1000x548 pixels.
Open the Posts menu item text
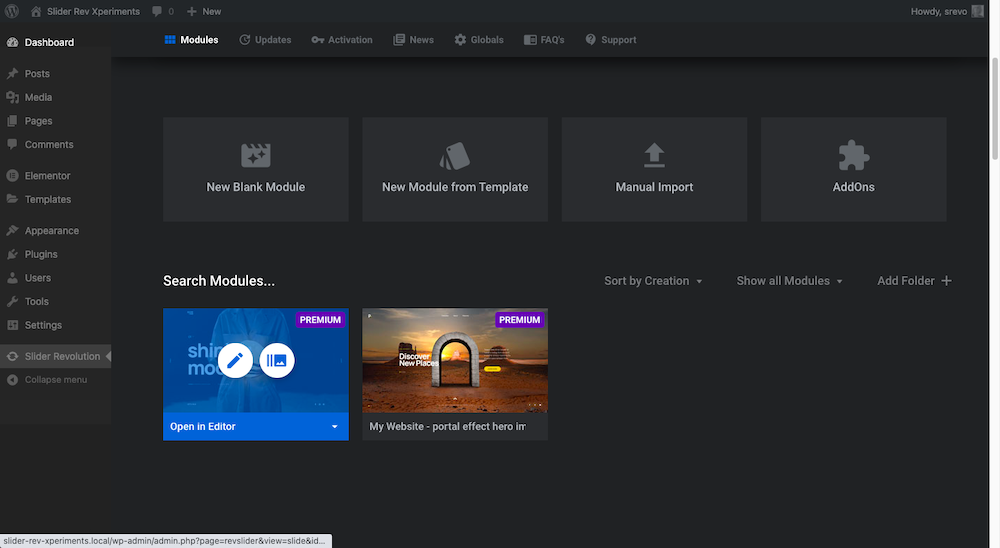pos(37,73)
